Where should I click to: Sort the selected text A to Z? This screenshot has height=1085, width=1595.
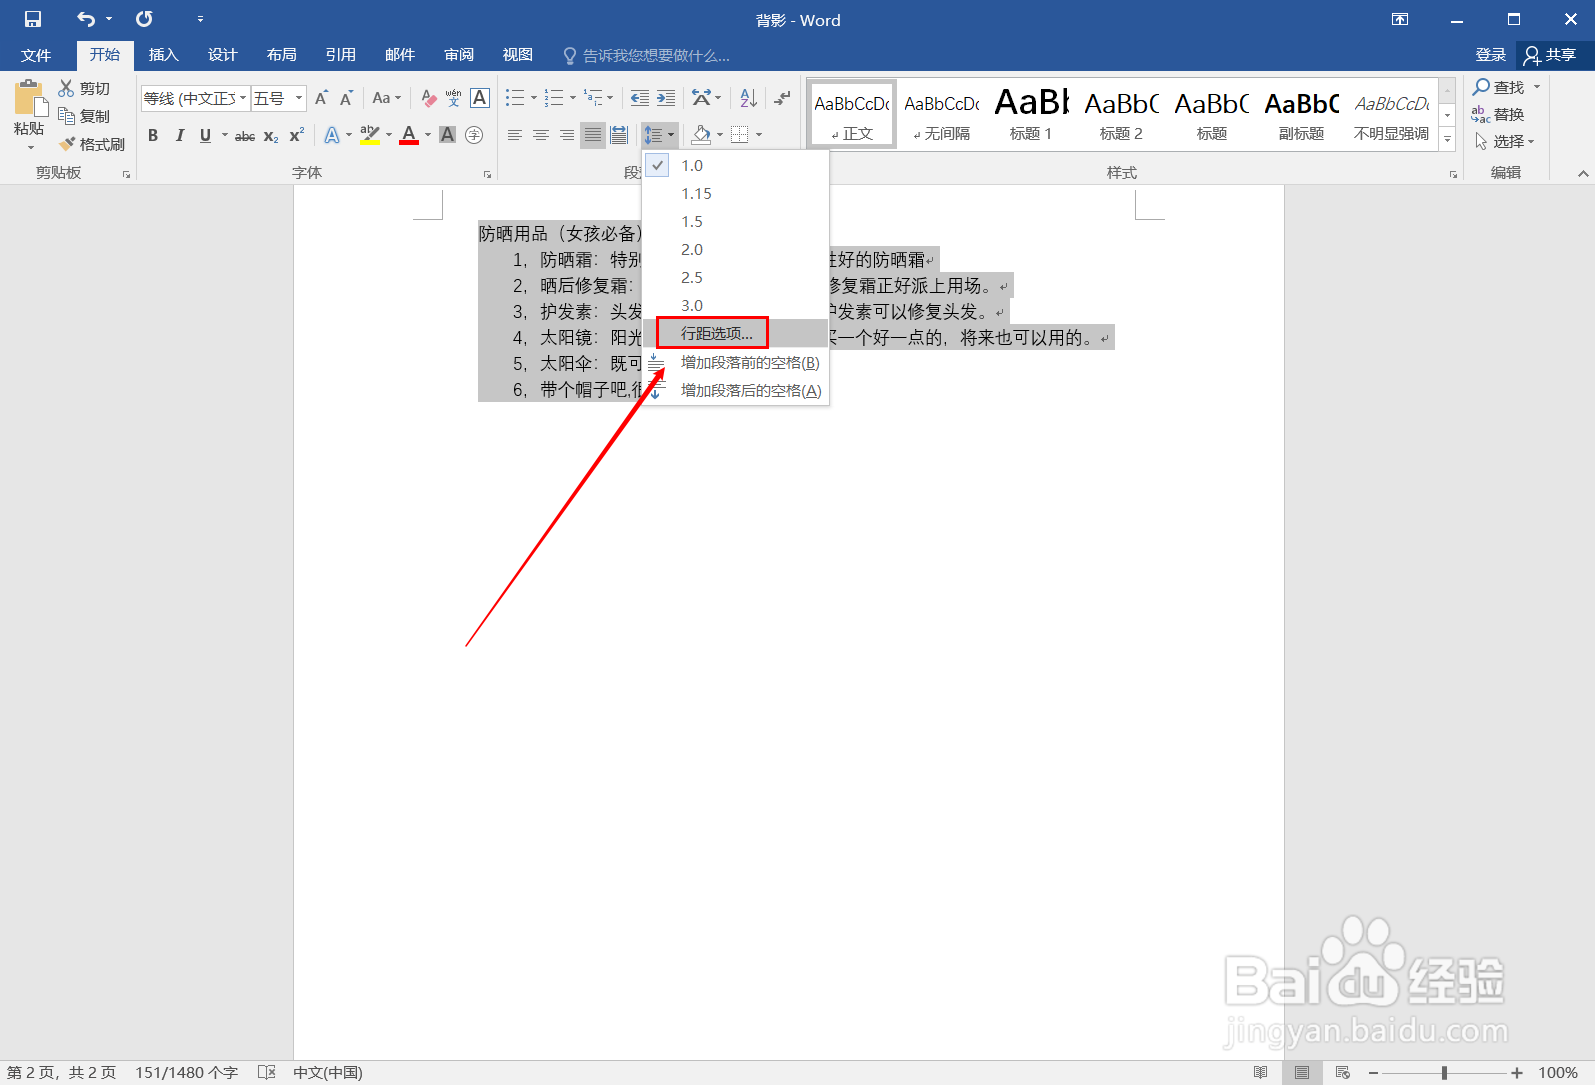coord(748,98)
